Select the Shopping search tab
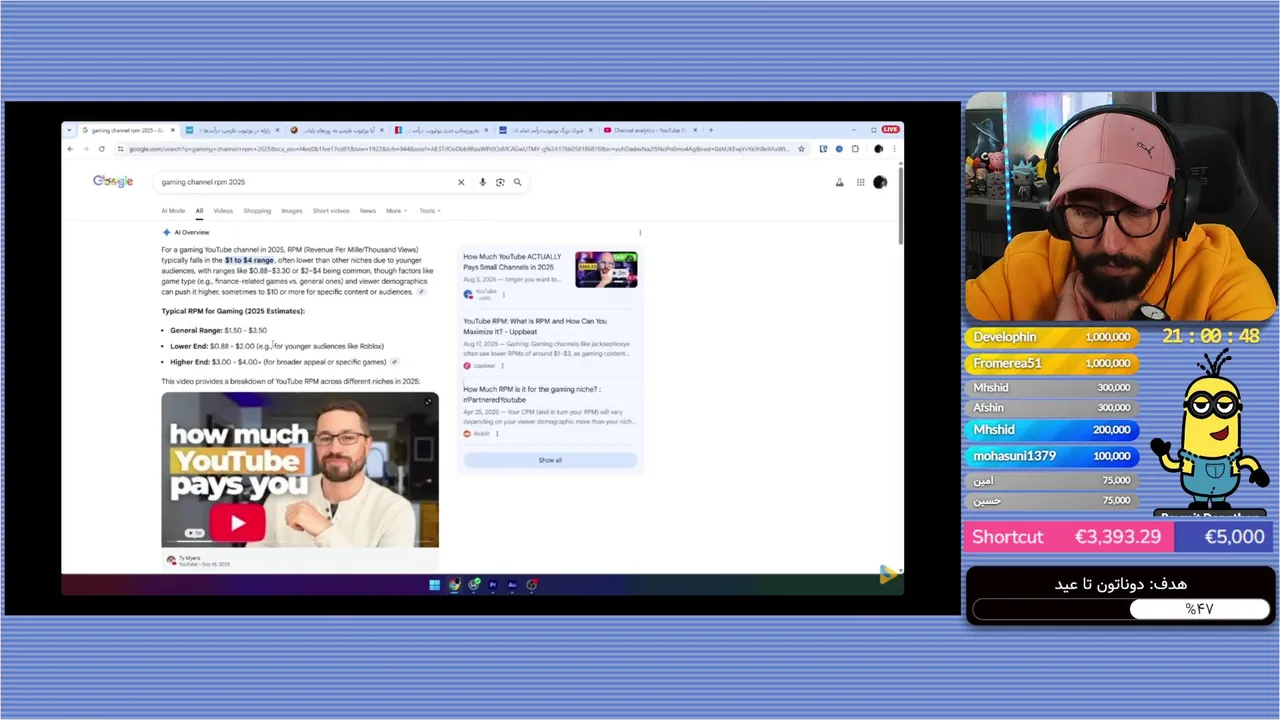The height and width of the screenshot is (720, 1280). tap(257, 211)
